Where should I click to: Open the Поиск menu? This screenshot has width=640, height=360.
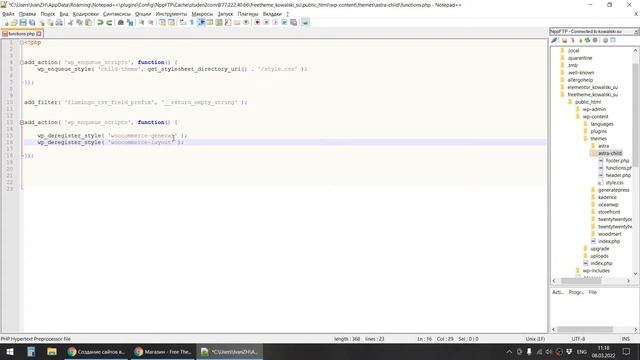[x=48, y=14]
